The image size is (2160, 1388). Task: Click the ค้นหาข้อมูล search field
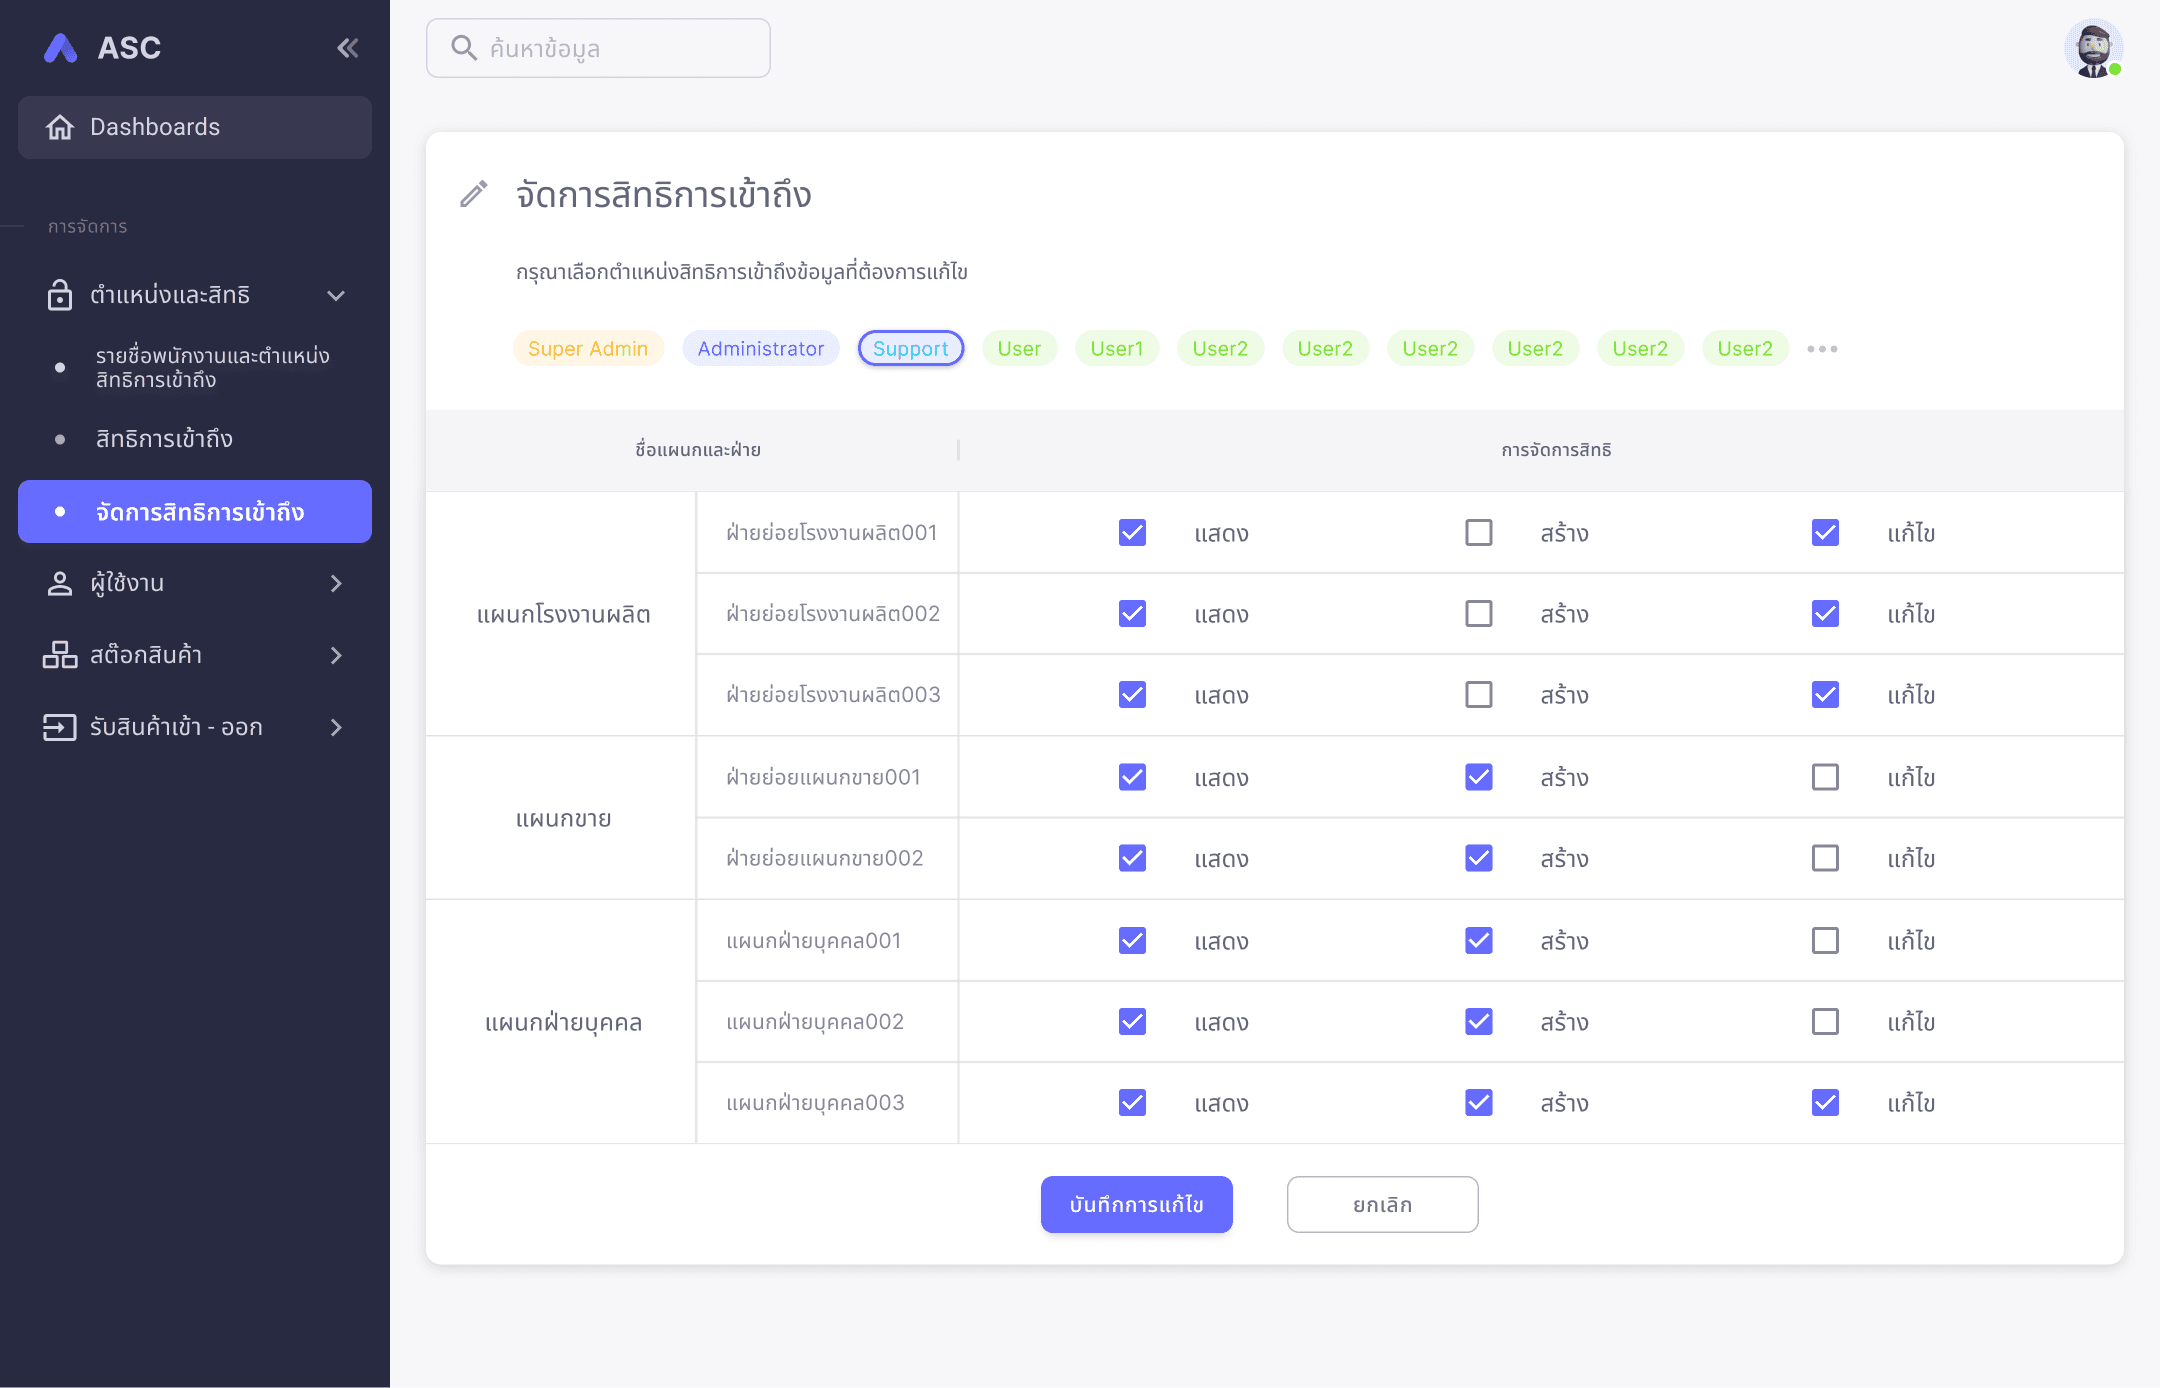click(598, 48)
